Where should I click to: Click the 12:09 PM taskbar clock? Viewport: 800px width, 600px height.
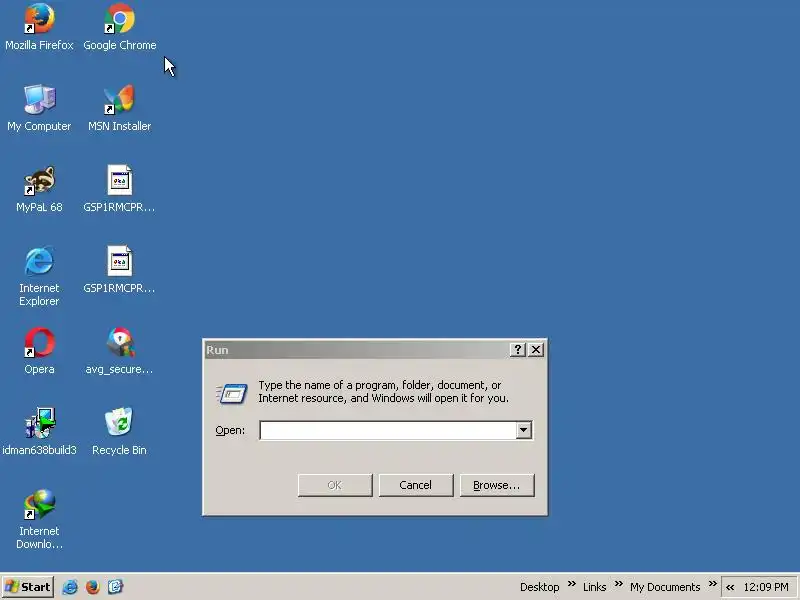click(x=766, y=587)
